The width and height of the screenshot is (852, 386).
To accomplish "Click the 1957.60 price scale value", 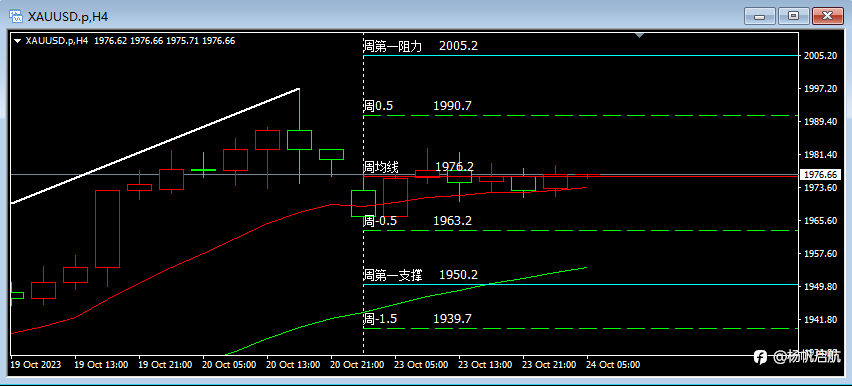I will tap(820, 254).
